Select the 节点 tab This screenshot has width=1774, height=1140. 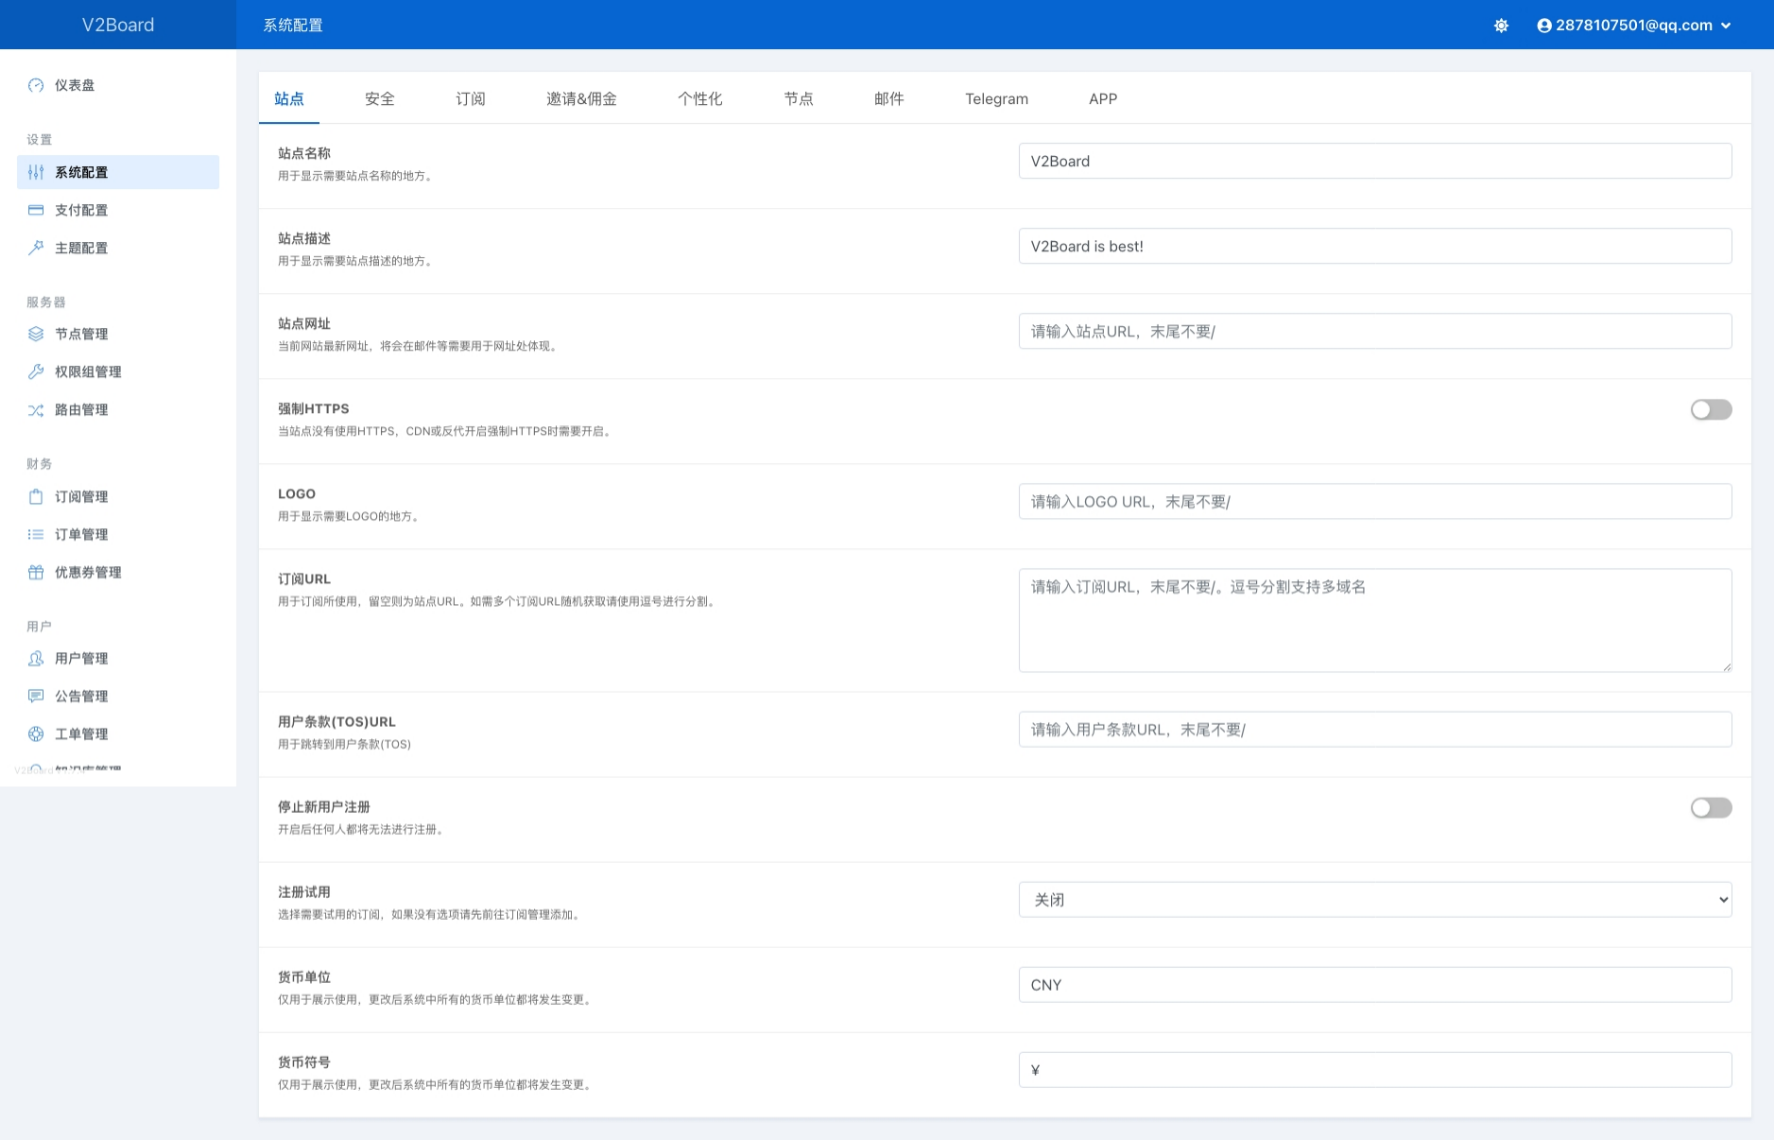(x=799, y=99)
